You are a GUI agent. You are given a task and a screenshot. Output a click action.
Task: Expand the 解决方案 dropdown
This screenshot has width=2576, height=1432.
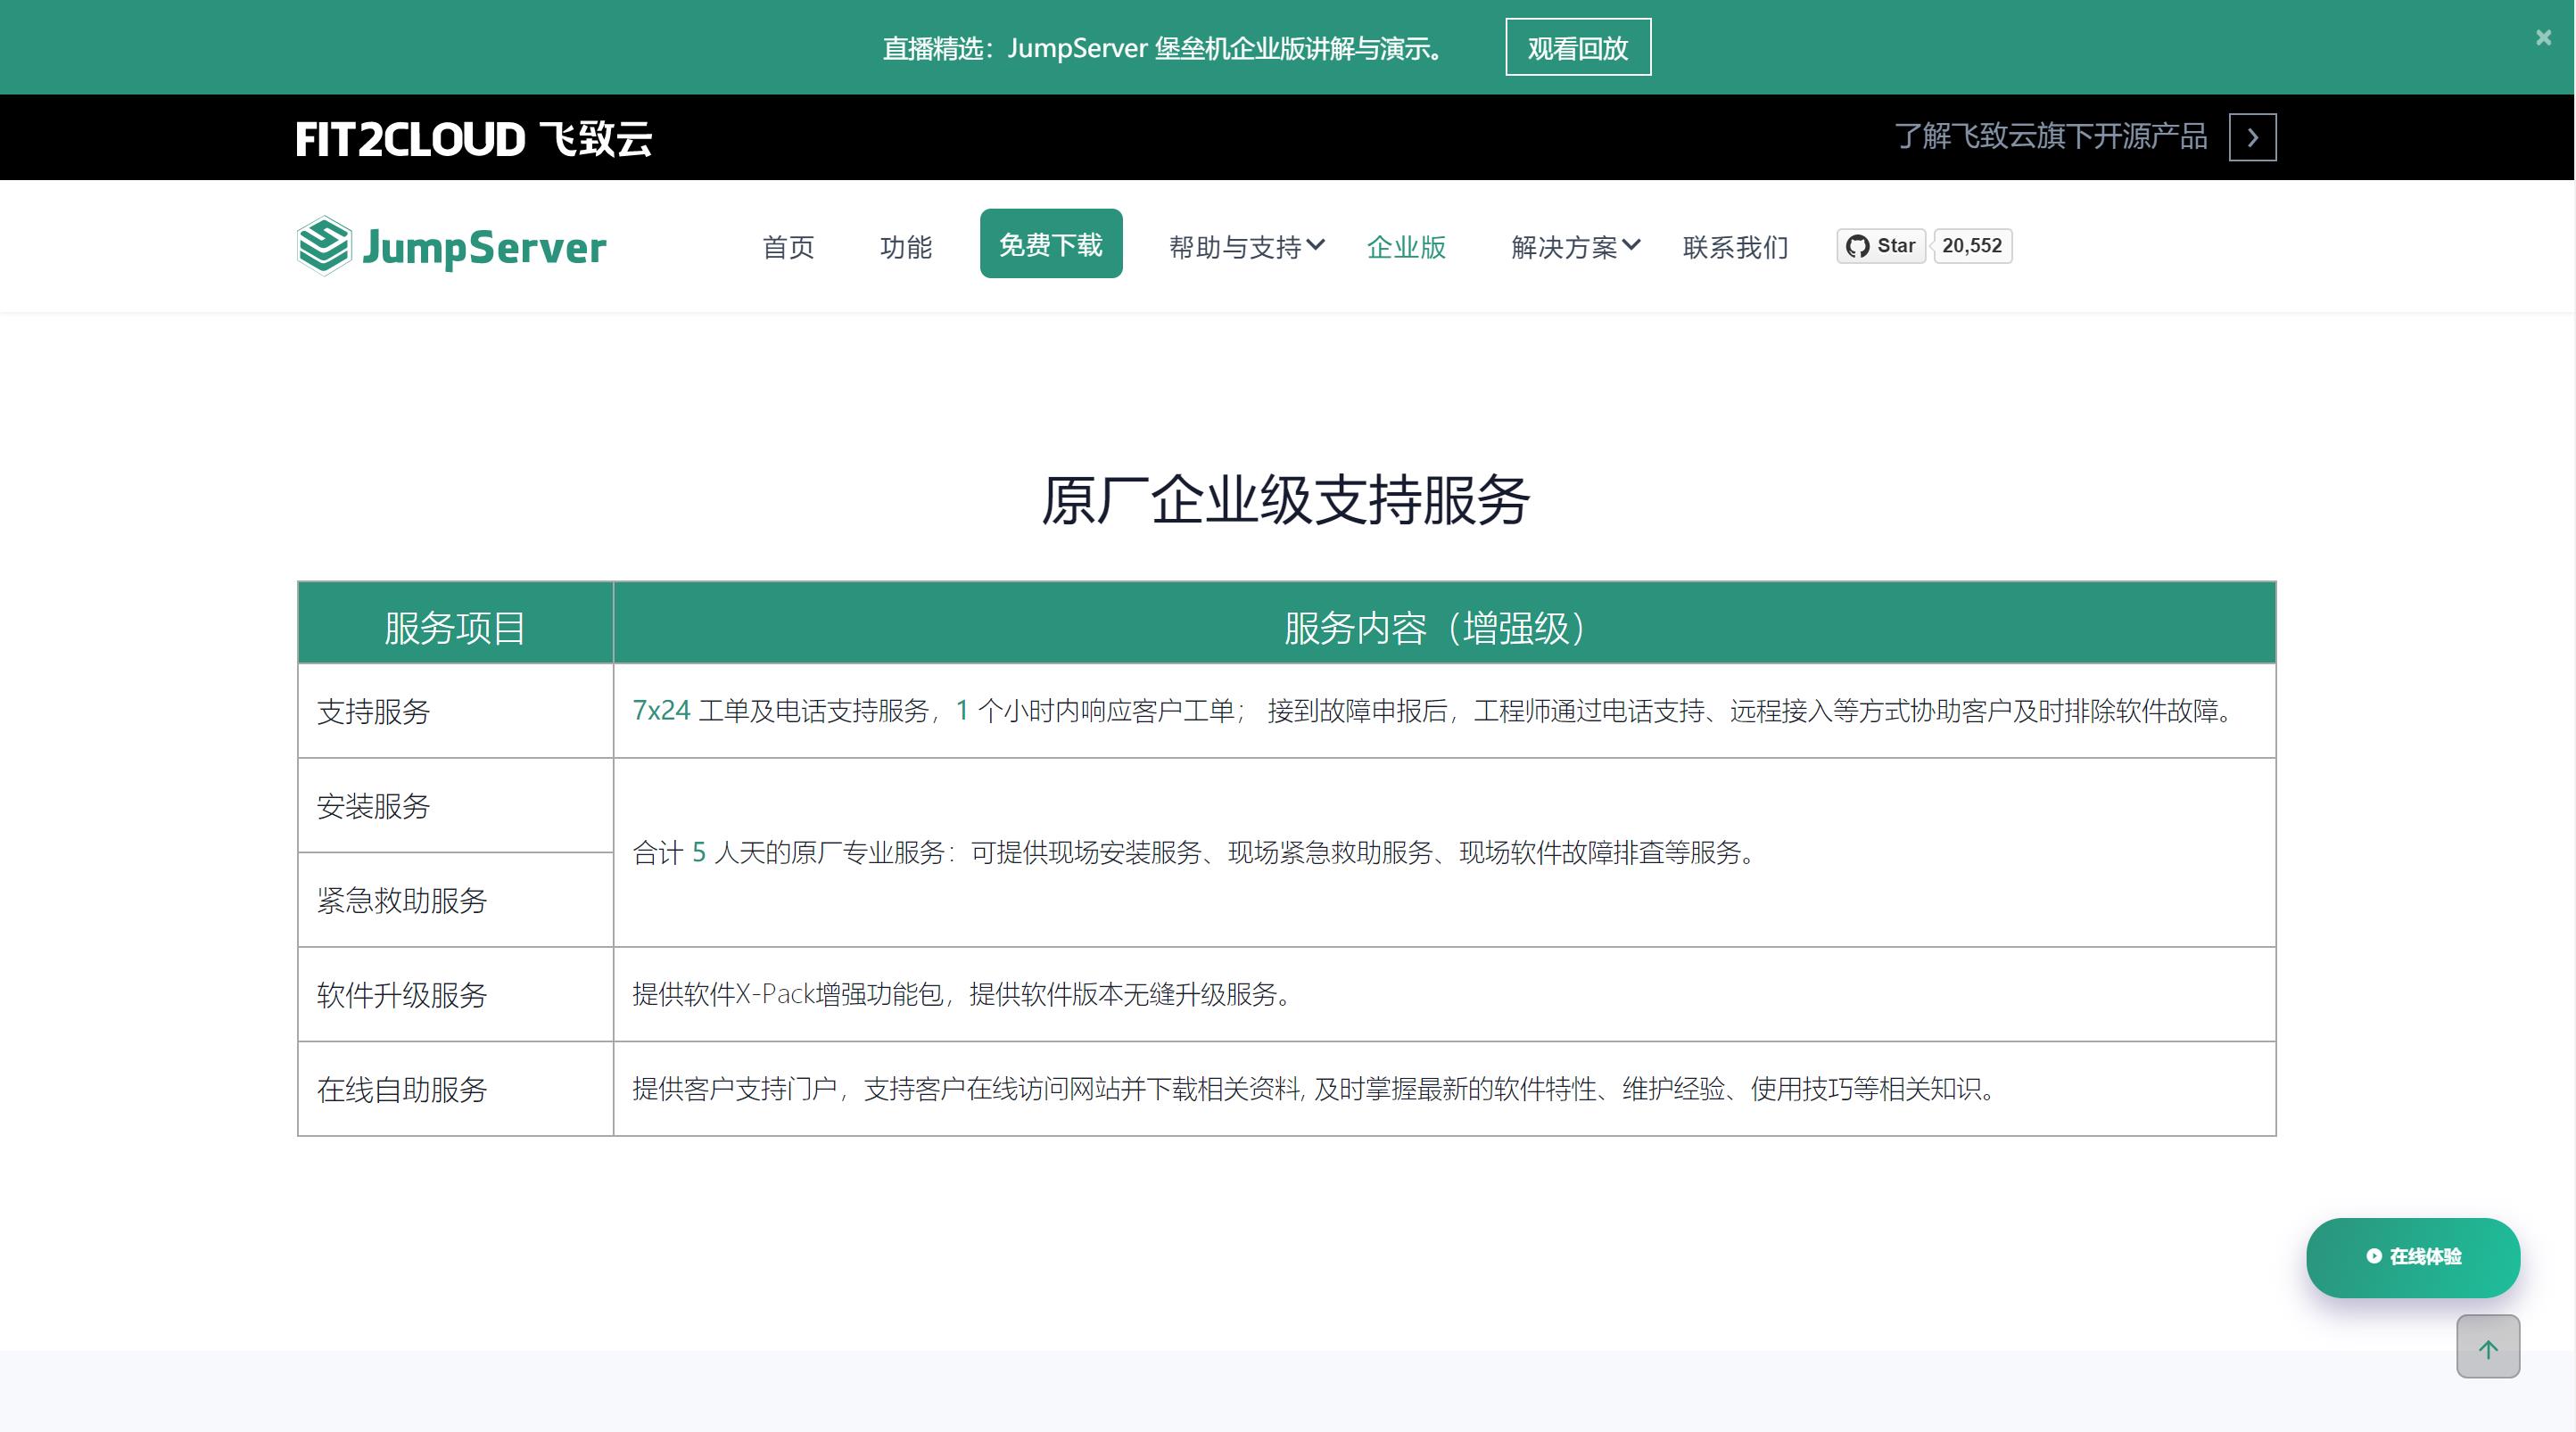[x=1575, y=247]
